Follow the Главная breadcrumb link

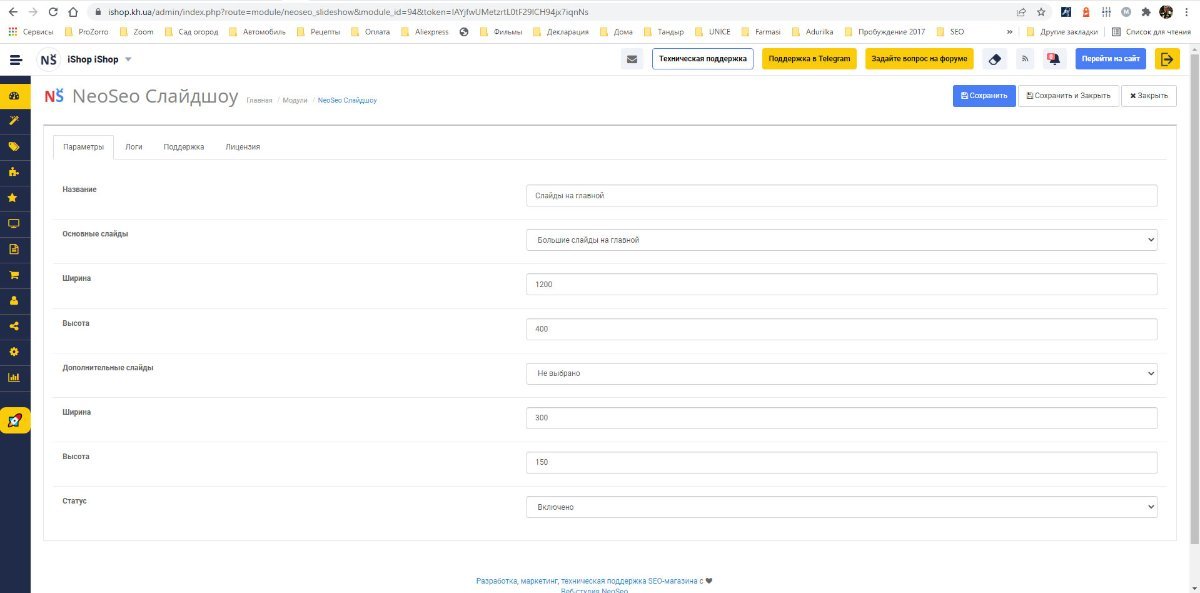[x=259, y=100]
